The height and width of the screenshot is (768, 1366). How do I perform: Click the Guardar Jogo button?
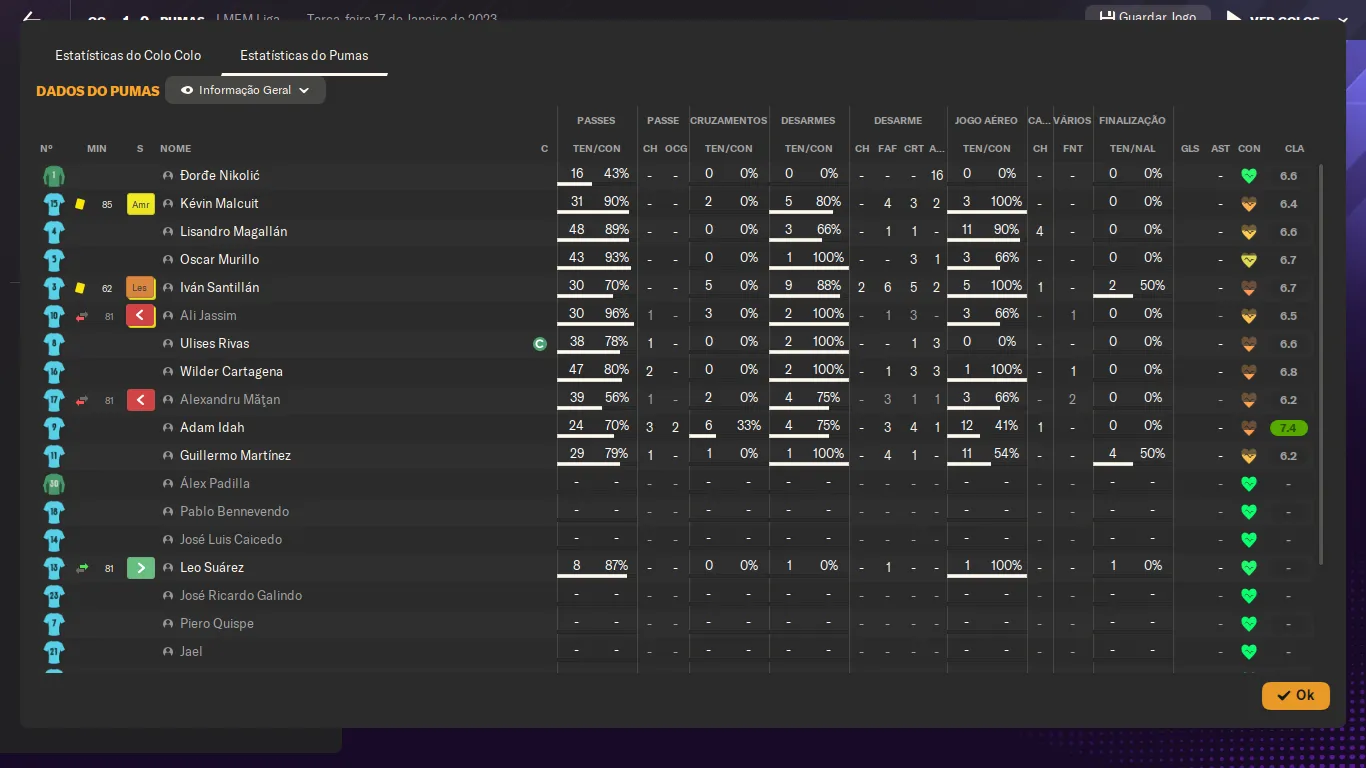[1147, 17]
